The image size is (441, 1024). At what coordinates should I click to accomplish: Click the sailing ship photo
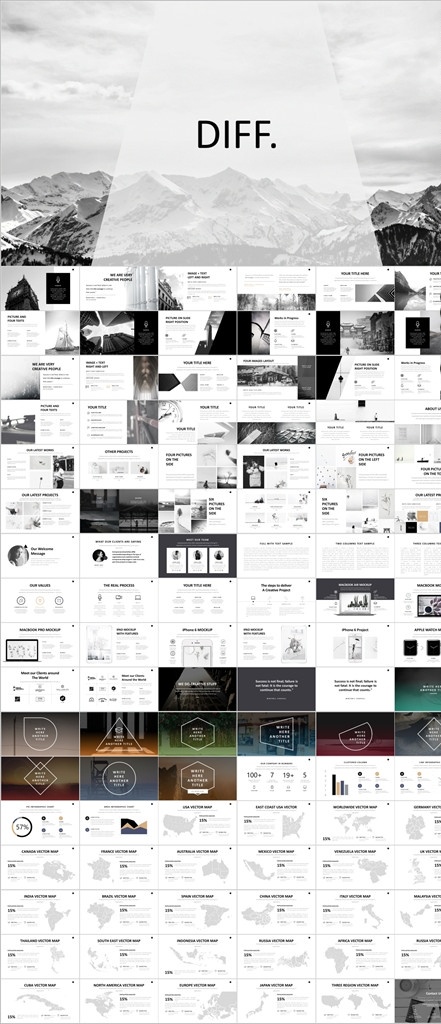pos(59,333)
